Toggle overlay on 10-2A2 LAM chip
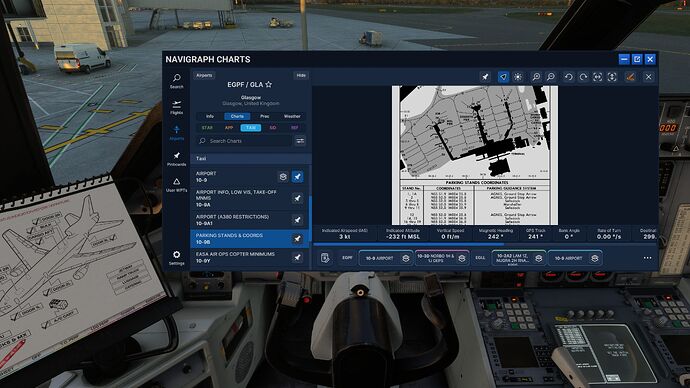Image resolution: width=690 pixels, height=388 pixels. click(539, 258)
